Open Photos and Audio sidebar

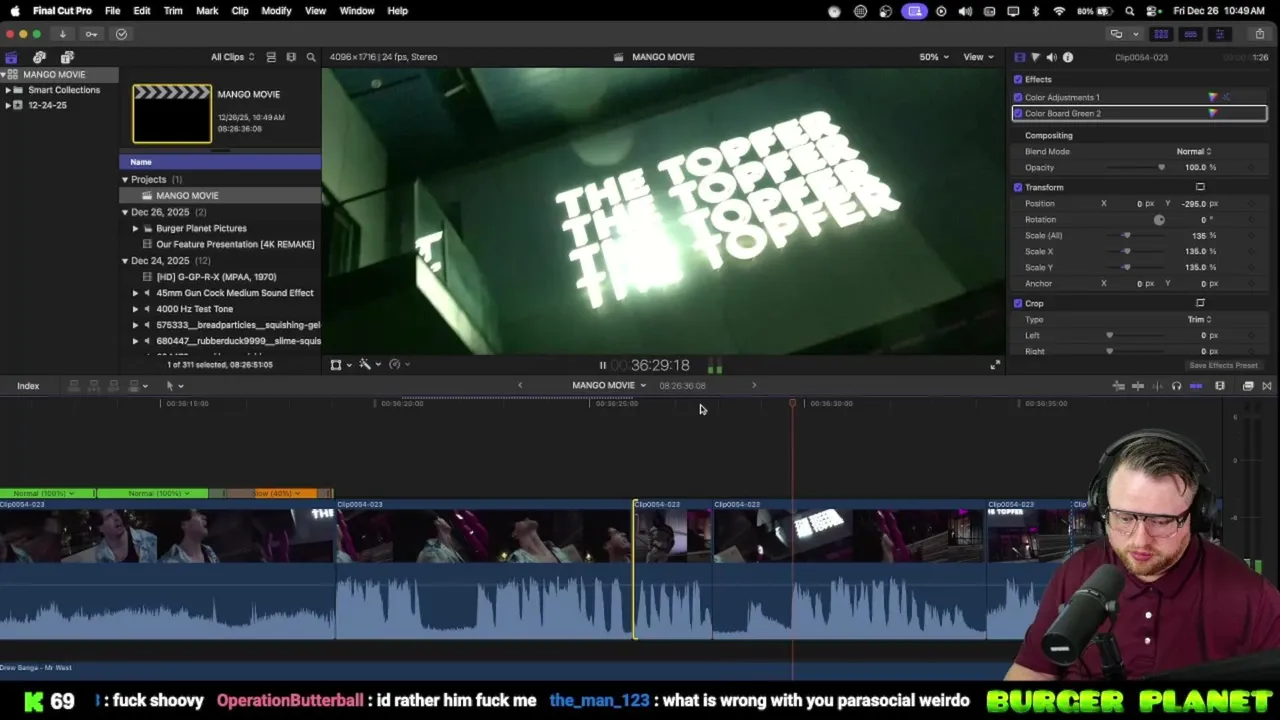tap(39, 57)
